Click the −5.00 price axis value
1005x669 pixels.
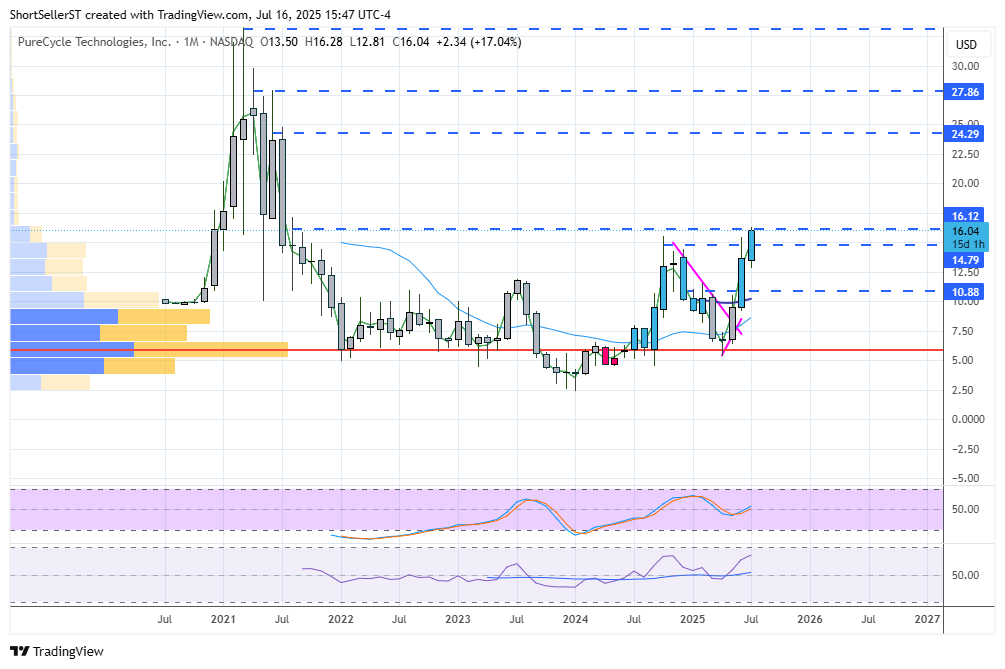(x=965, y=478)
